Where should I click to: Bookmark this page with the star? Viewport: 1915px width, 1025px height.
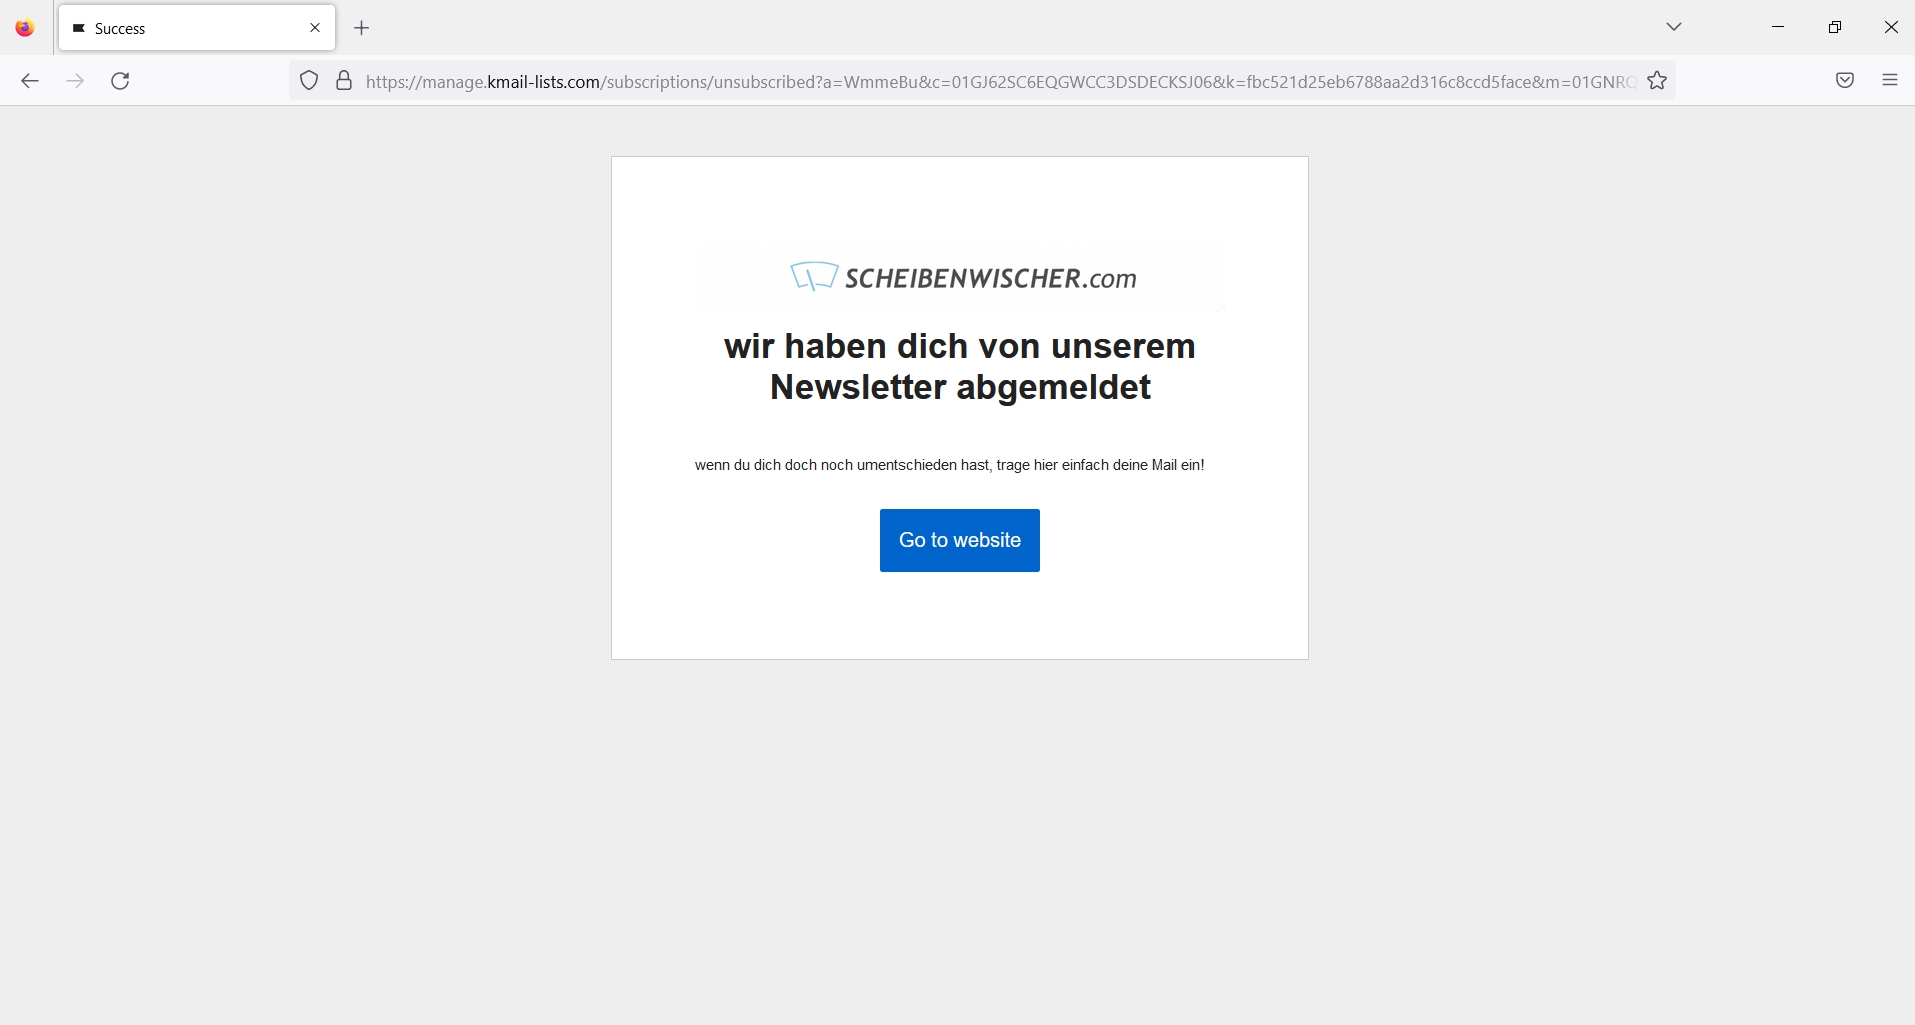coord(1657,81)
